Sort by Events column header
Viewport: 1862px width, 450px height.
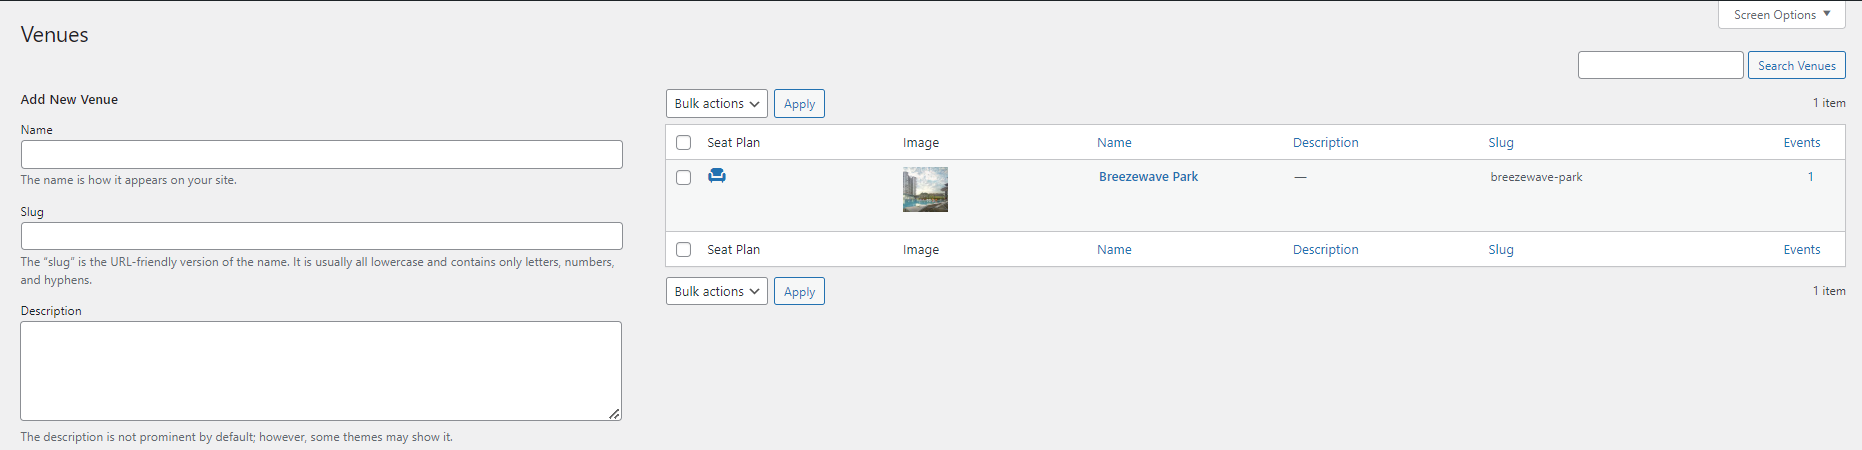[x=1801, y=143]
